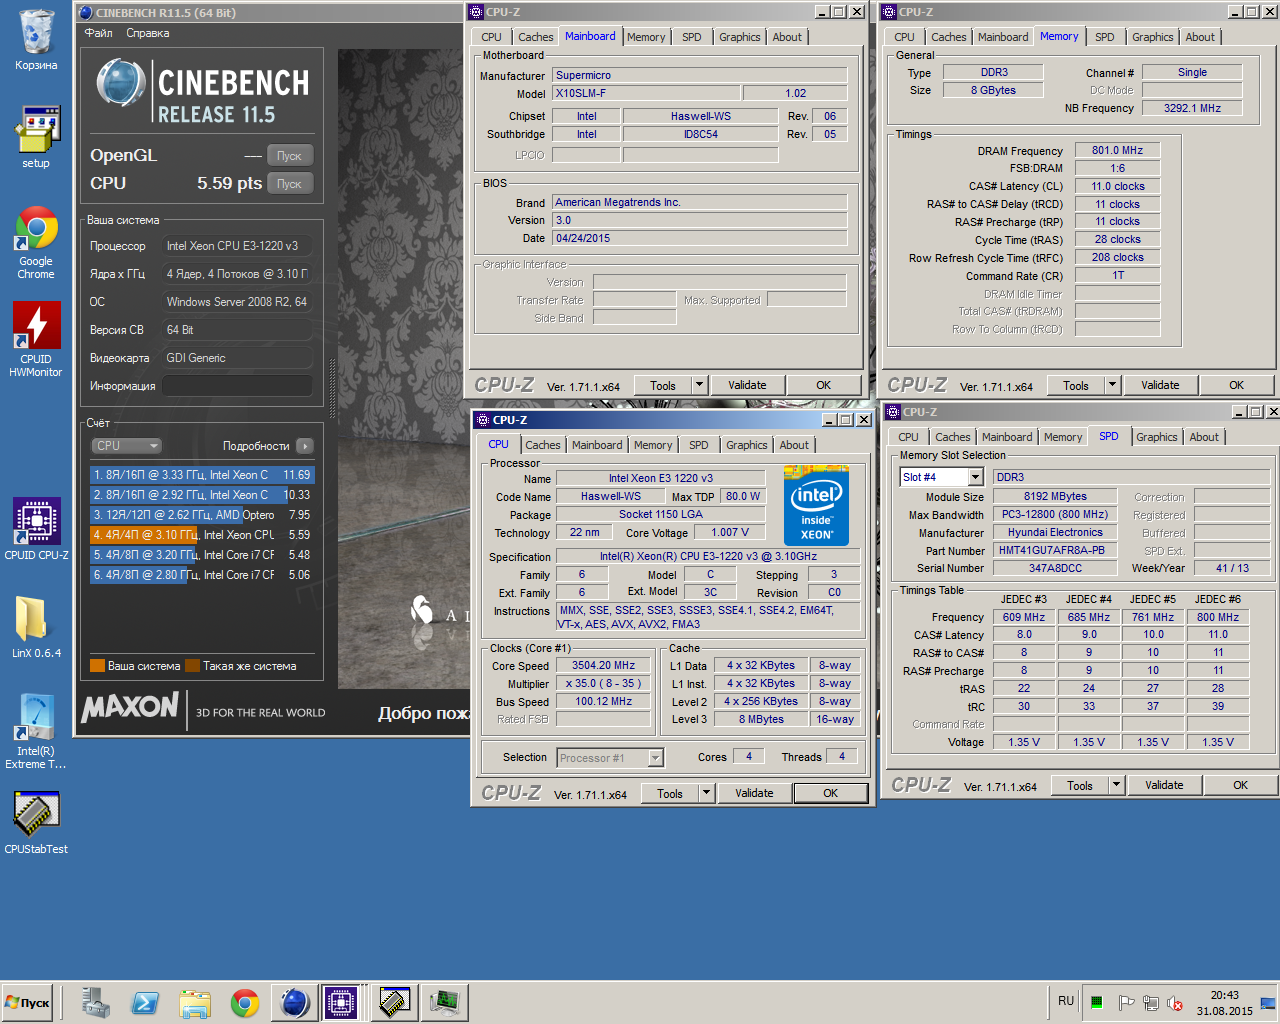Image resolution: width=1280 pixels, height=1024 pixels.
Task: Click the Part Number HMT41GU7AFR8A-PB field
Action: coord(1056,550)
